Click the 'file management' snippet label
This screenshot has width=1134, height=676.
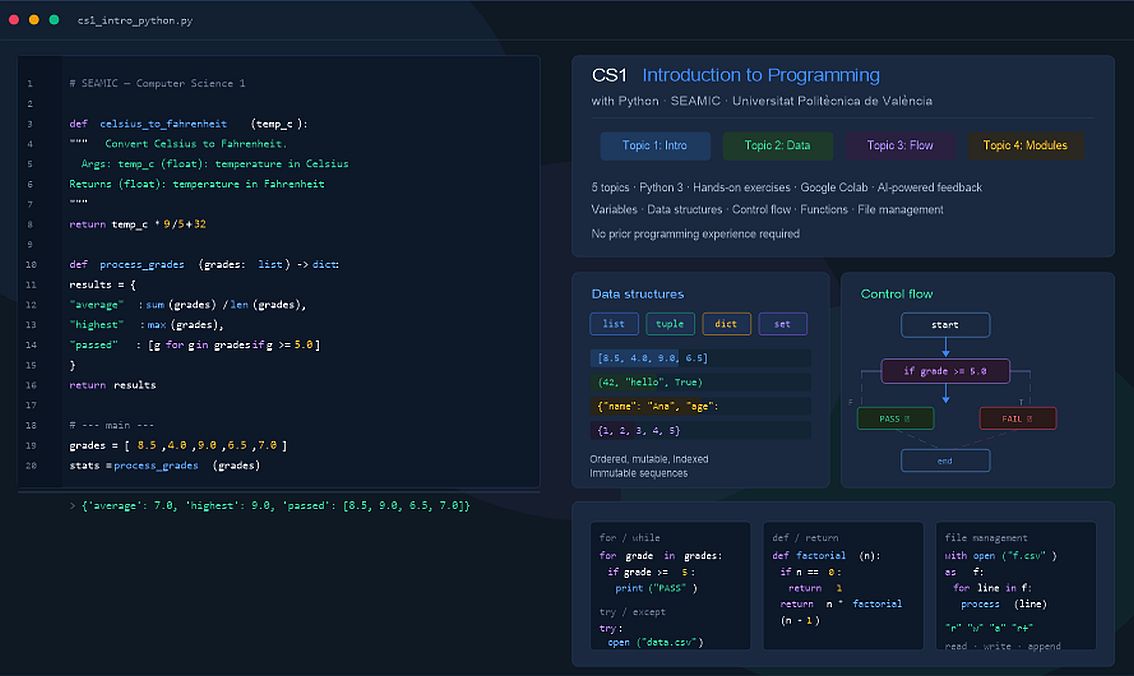pos(986,538)
